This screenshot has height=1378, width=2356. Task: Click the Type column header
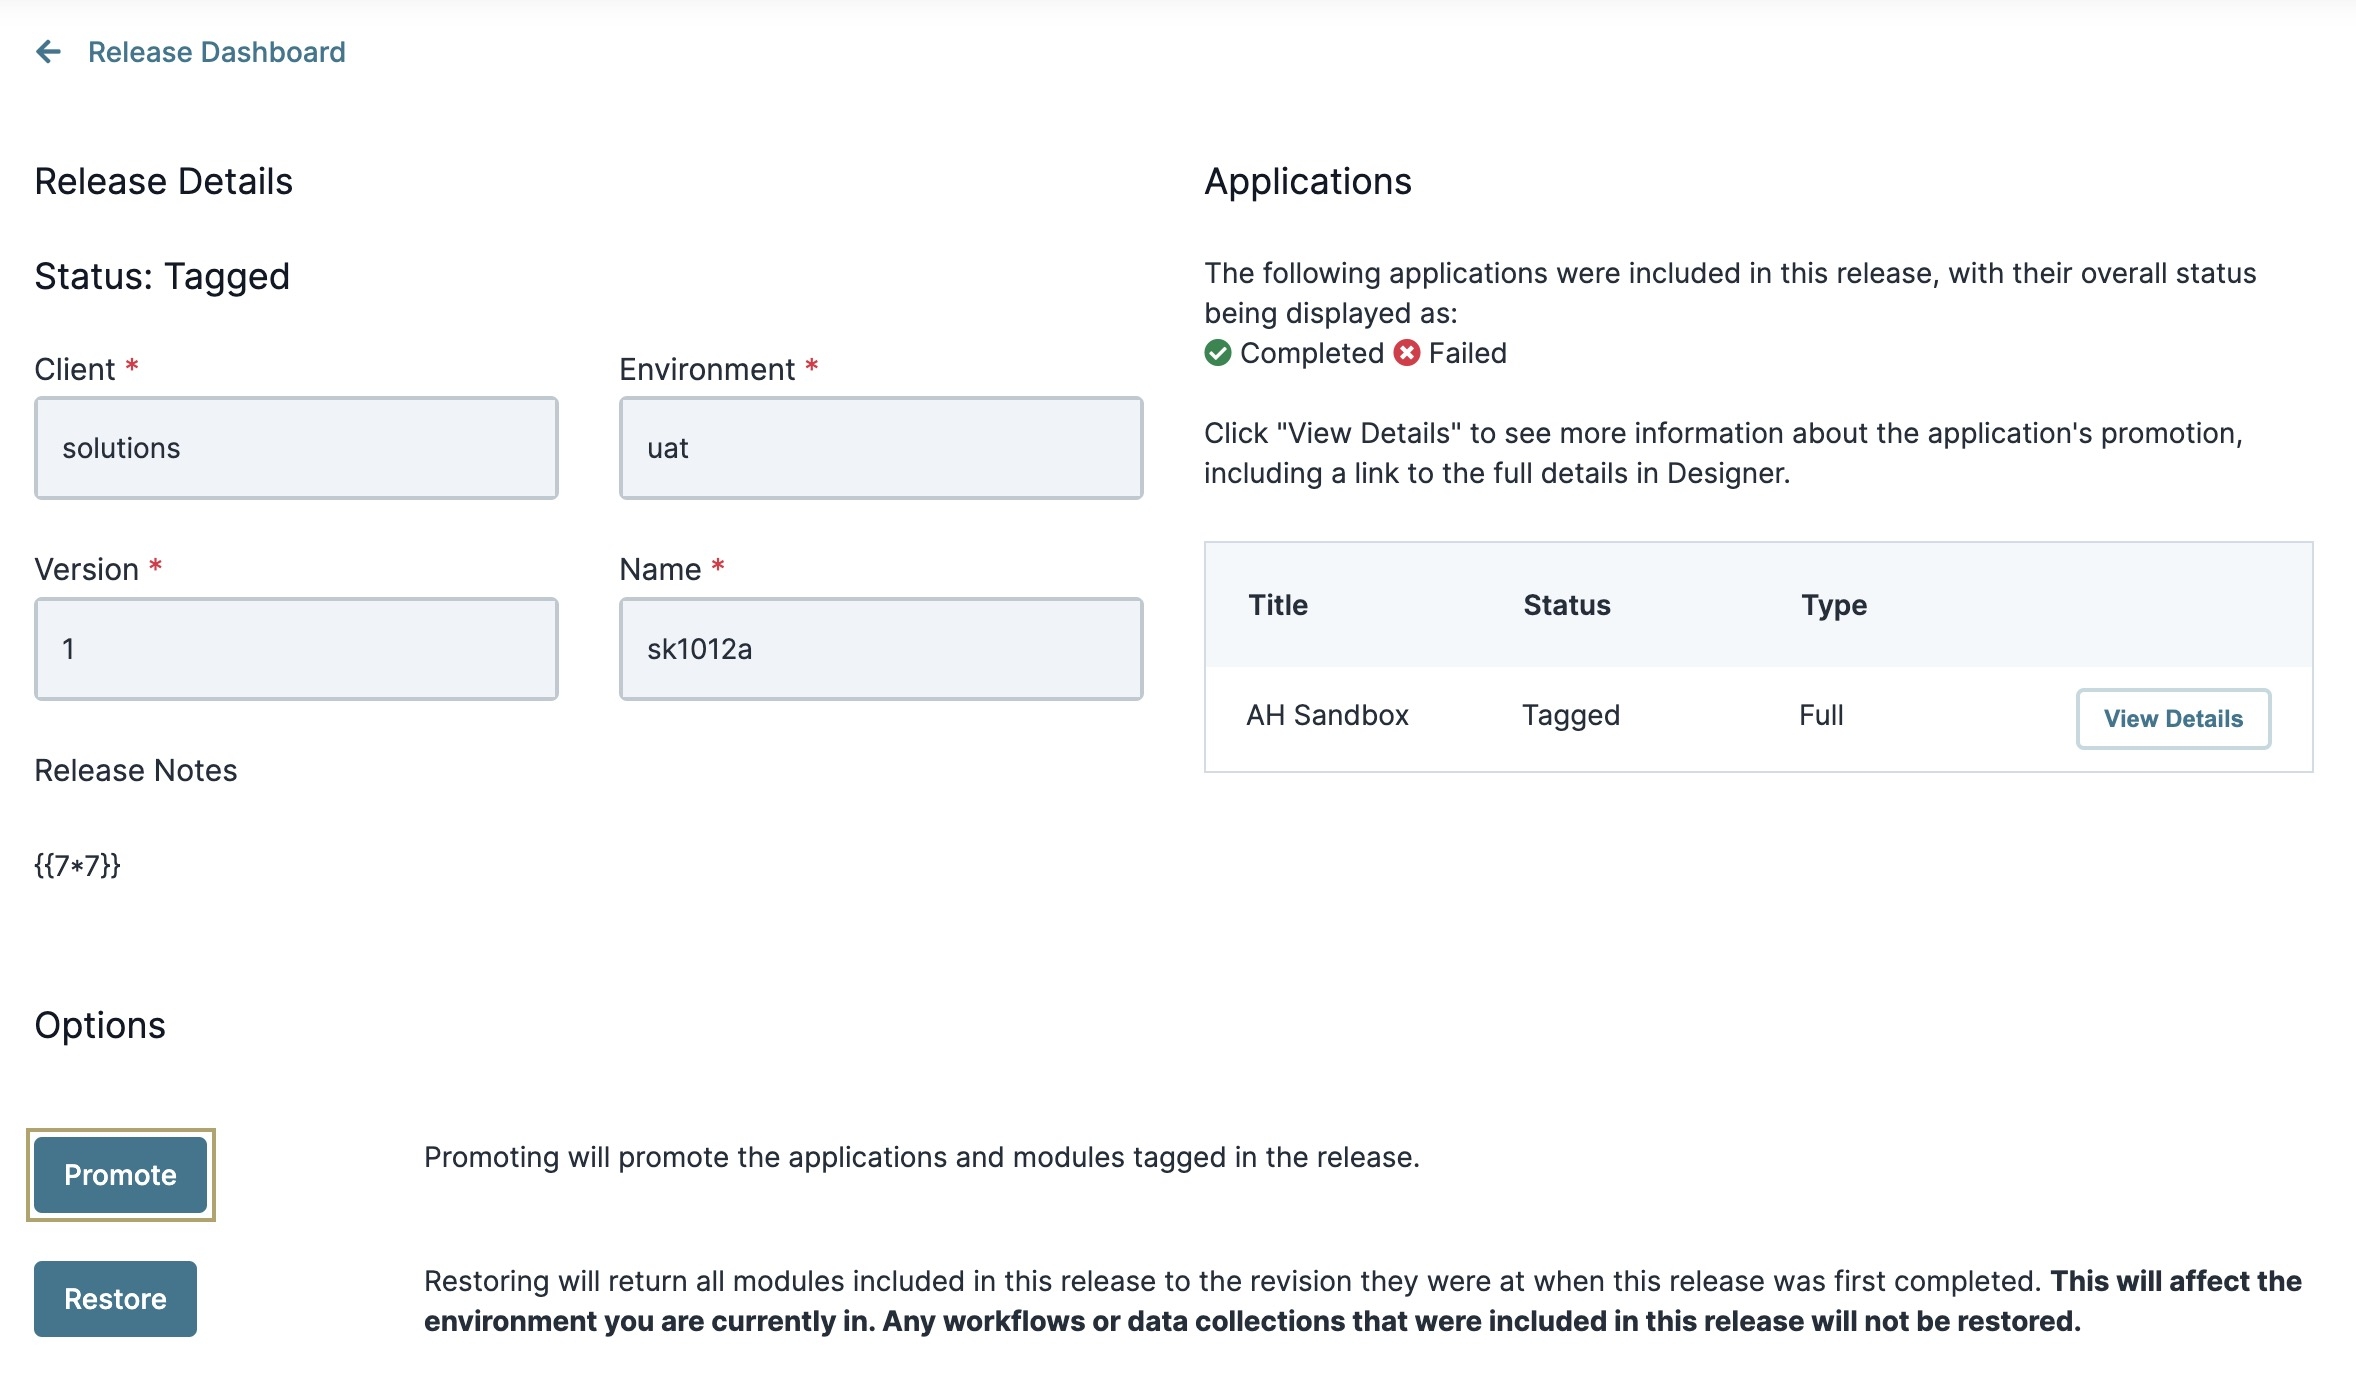click(x=1834, y=605)
